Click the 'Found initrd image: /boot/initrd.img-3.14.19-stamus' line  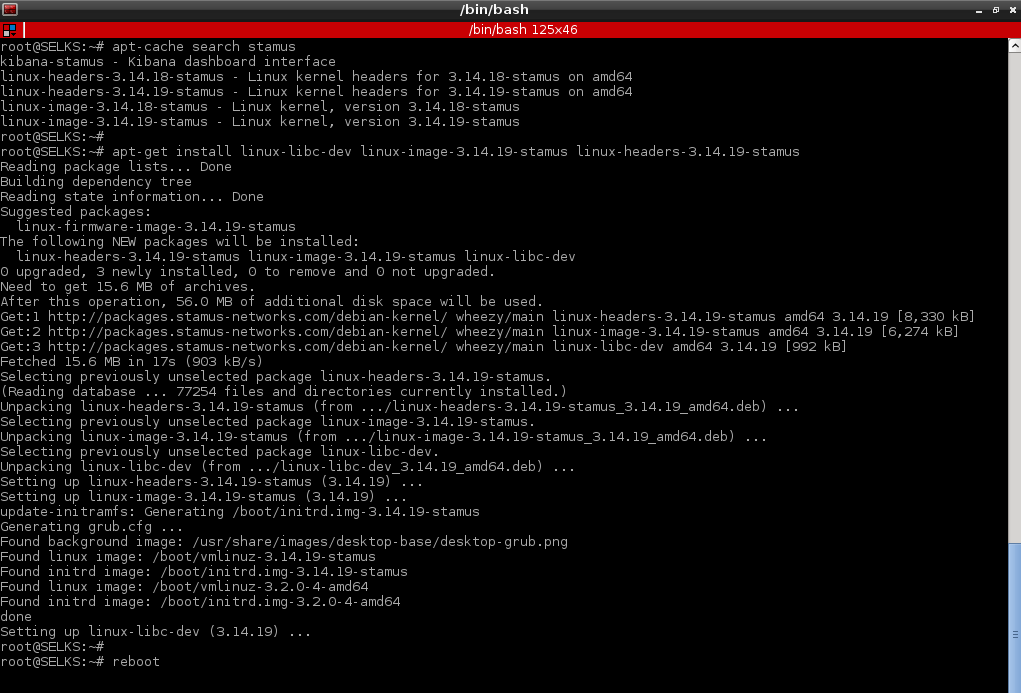click(204, 571)
